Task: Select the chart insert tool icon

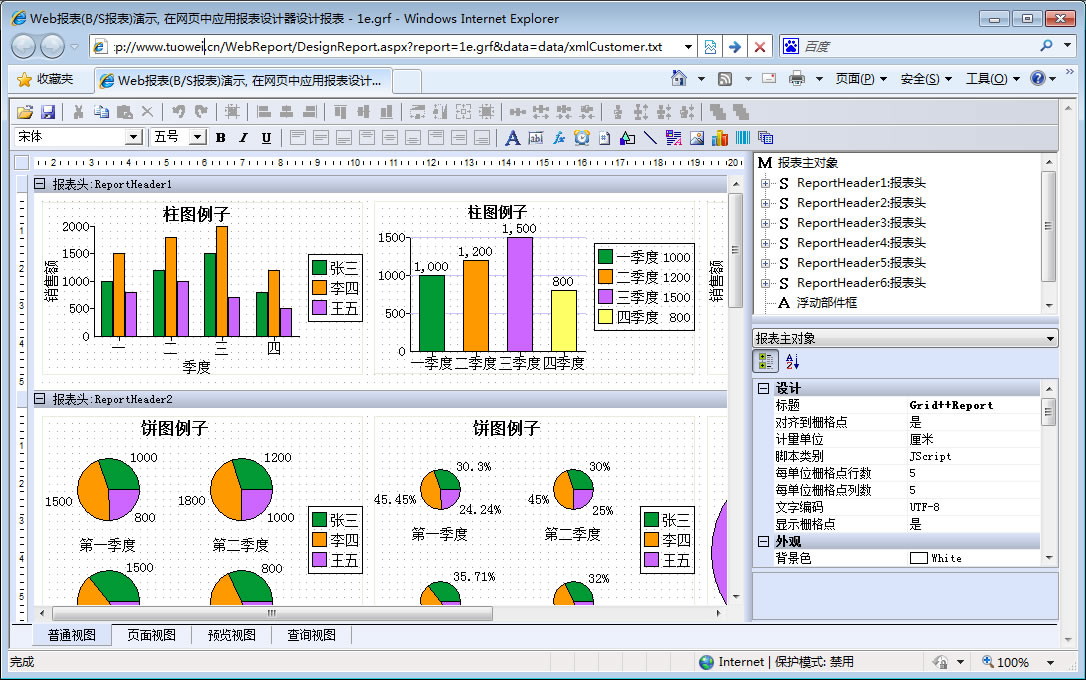Action: pyautogui.click(x=720, y=138)
